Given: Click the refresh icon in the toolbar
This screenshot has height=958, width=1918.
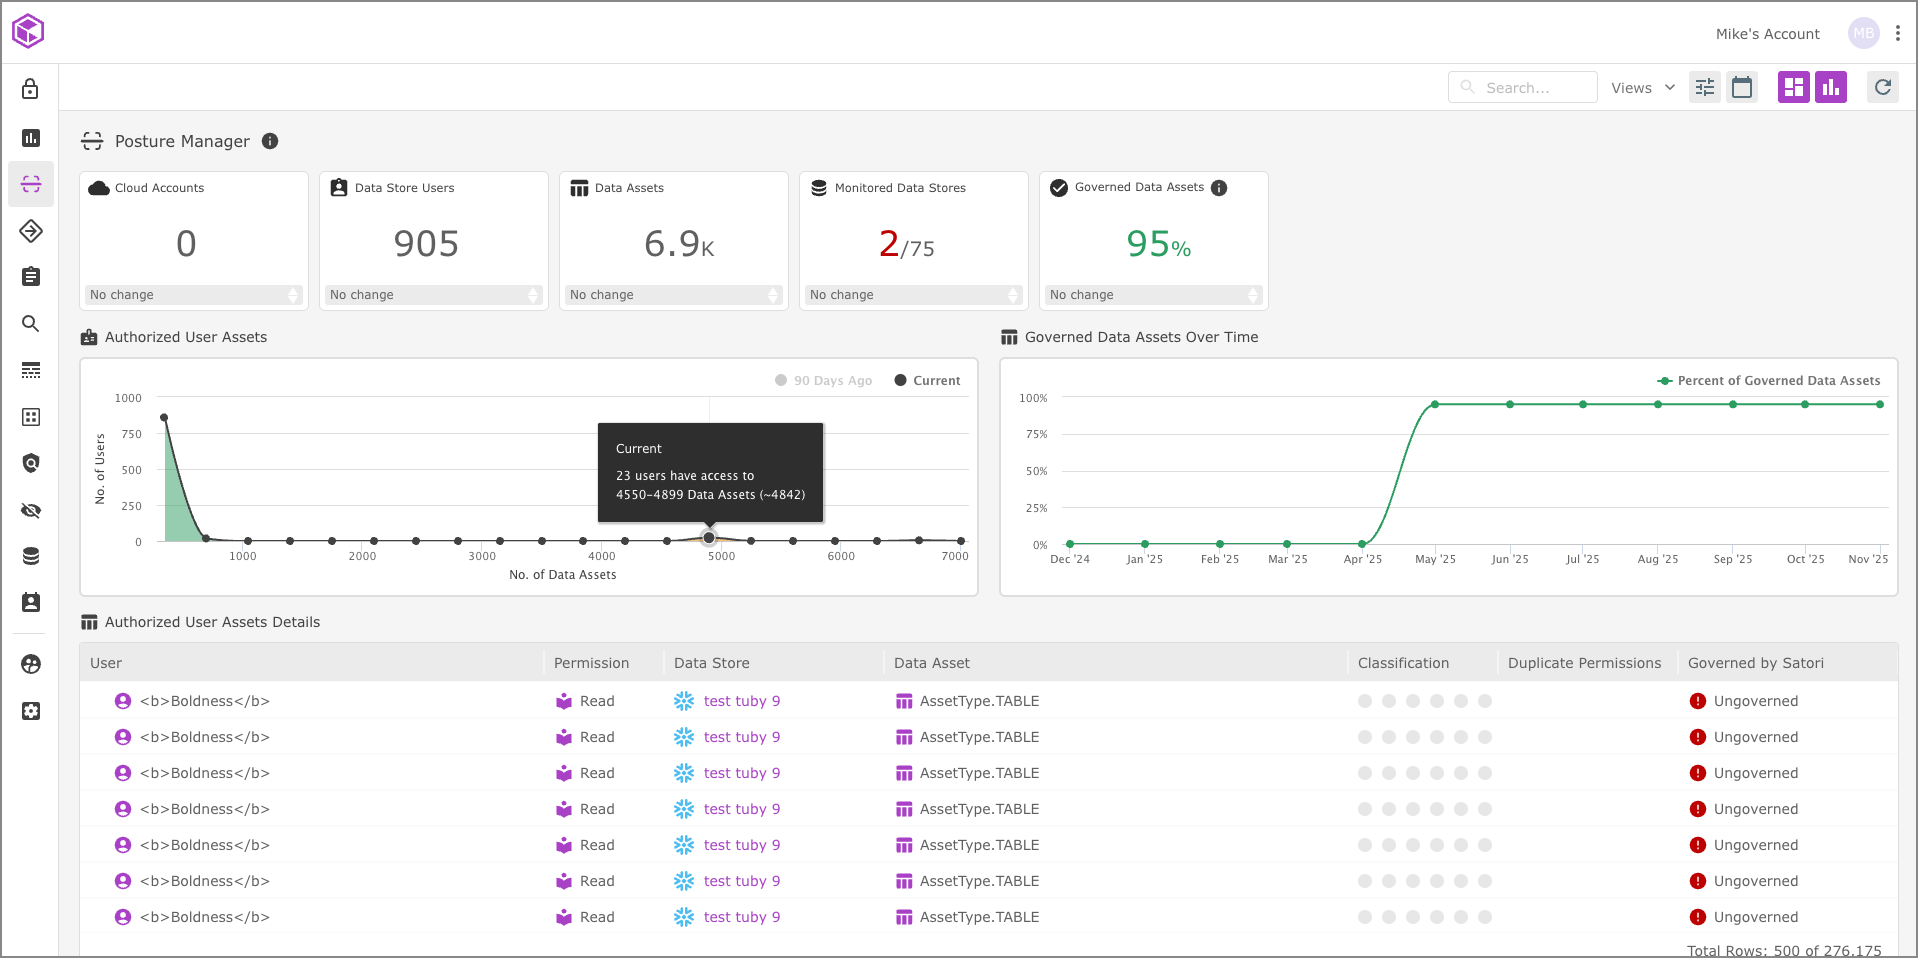Looking at the screenshot, I should coord(1882,88).
